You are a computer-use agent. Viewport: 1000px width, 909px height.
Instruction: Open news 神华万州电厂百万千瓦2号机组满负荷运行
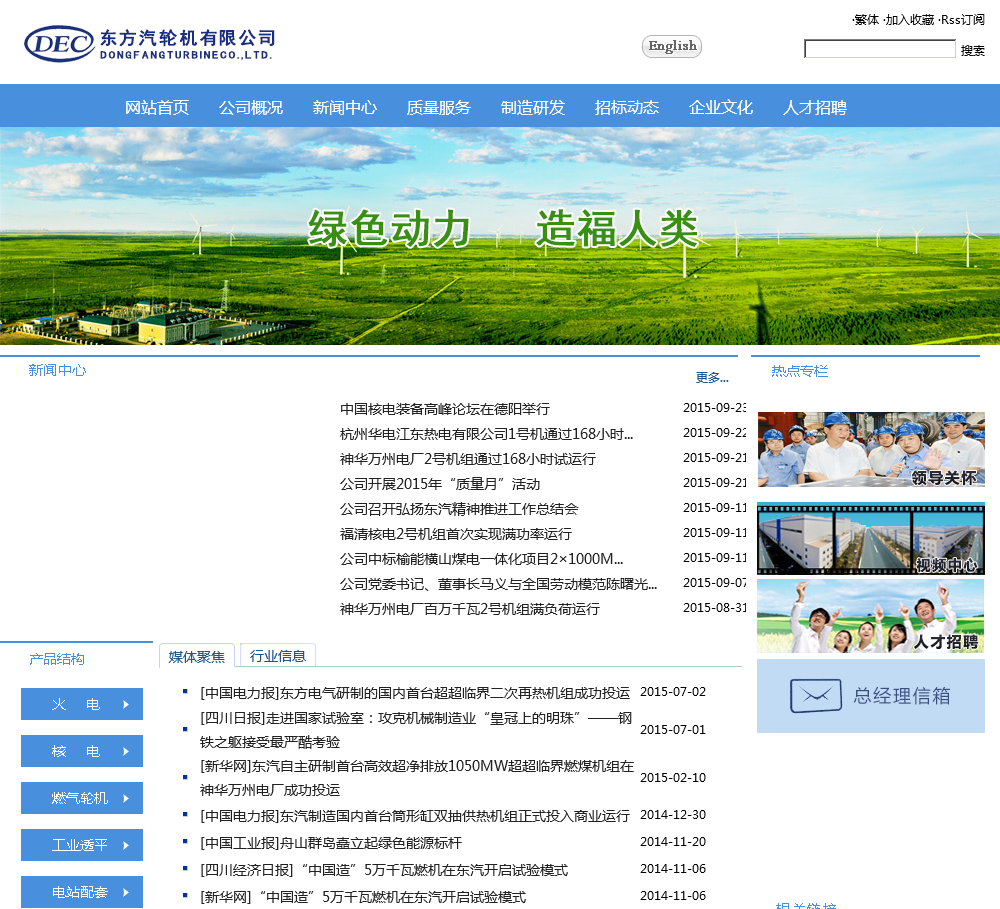(x=469, y=609)
